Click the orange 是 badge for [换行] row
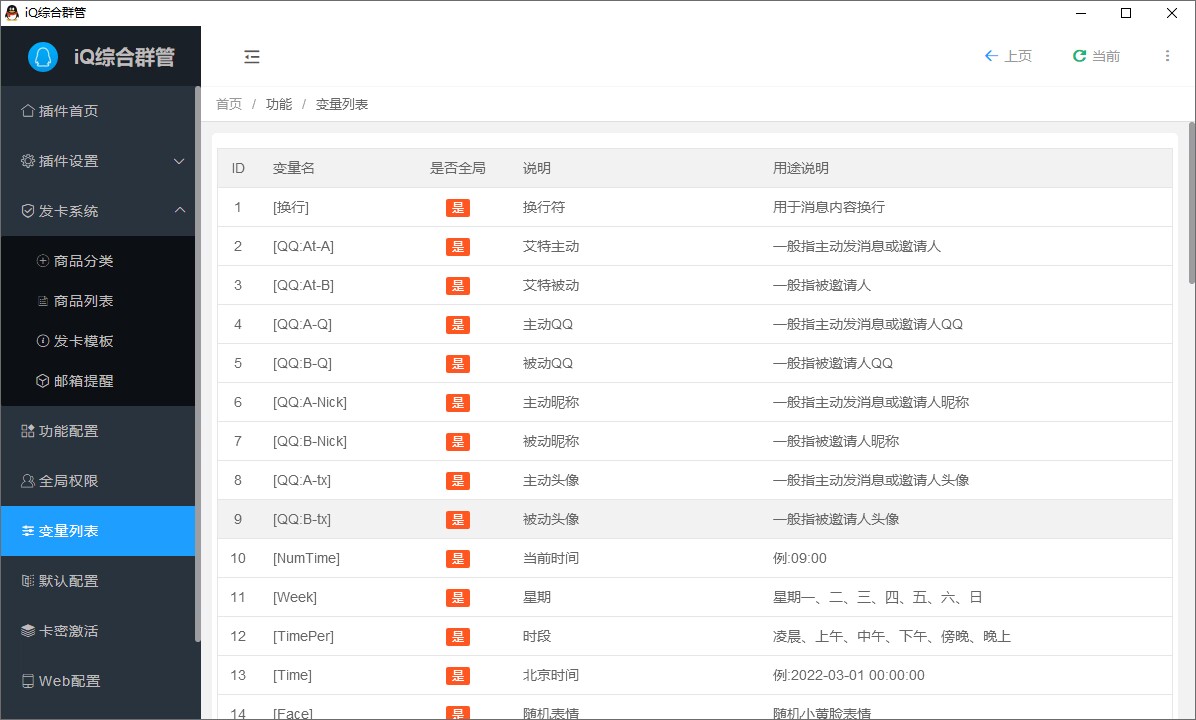The width and height of the screenshot is (1196, 720). pyautogui.click(x=458, y=208)
